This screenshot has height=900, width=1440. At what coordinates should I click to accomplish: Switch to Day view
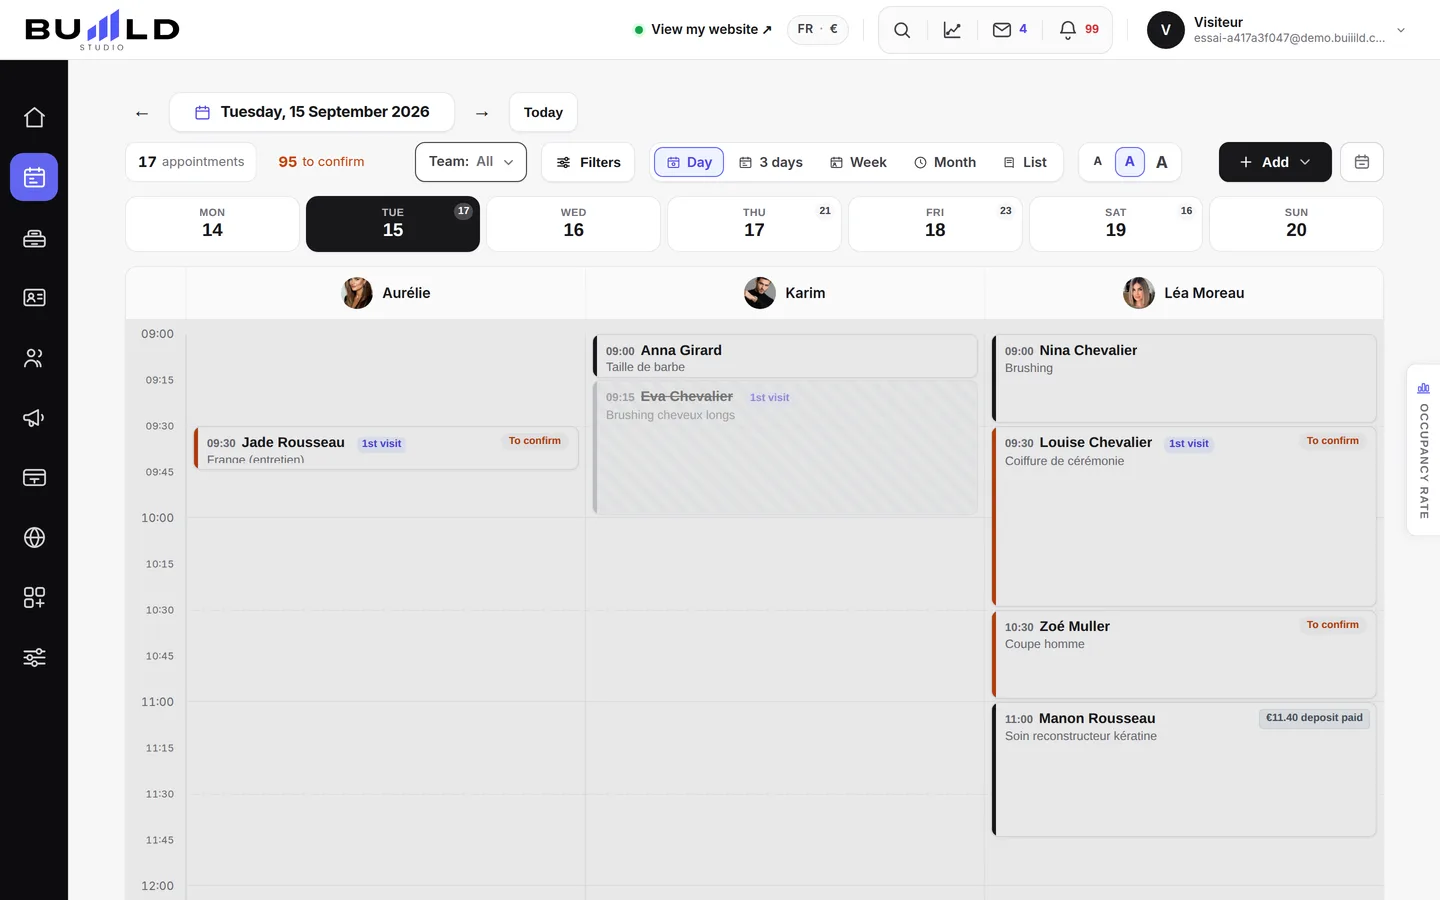(689, 162)
